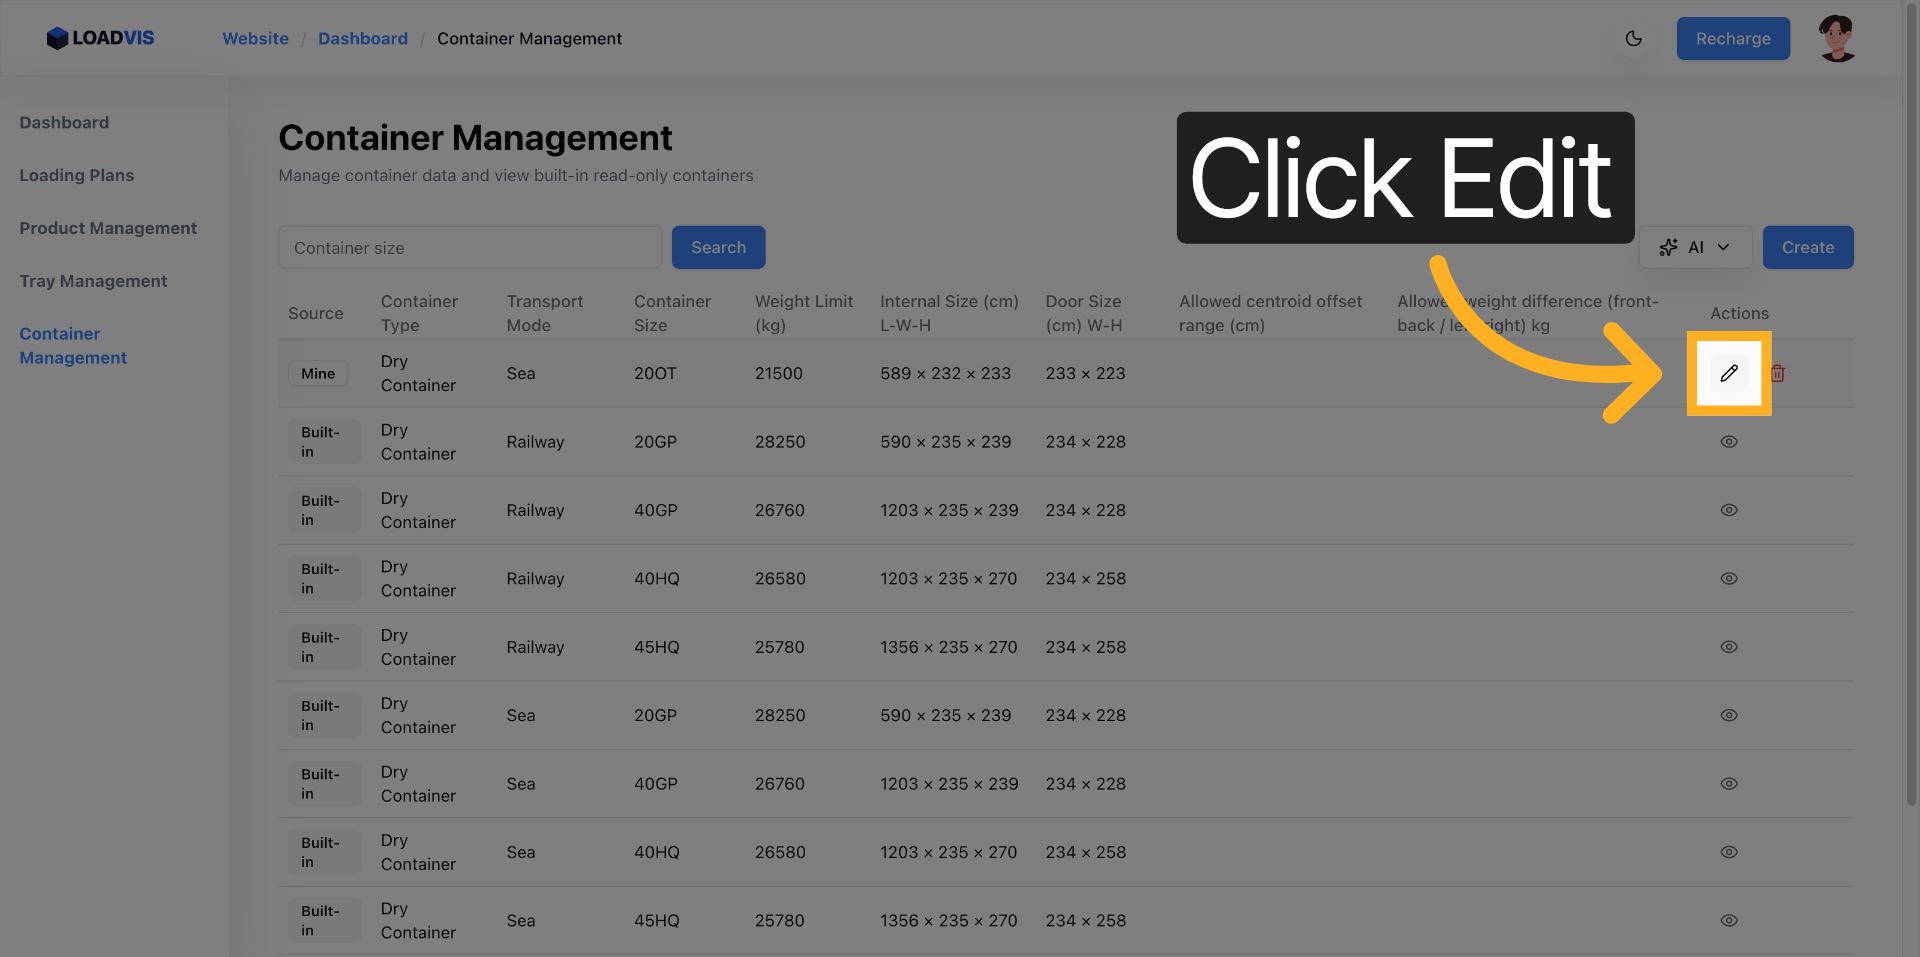View the Railway 45HQ container via eye icon
Screen dimensions: 1920x957
click(1728, 647)
